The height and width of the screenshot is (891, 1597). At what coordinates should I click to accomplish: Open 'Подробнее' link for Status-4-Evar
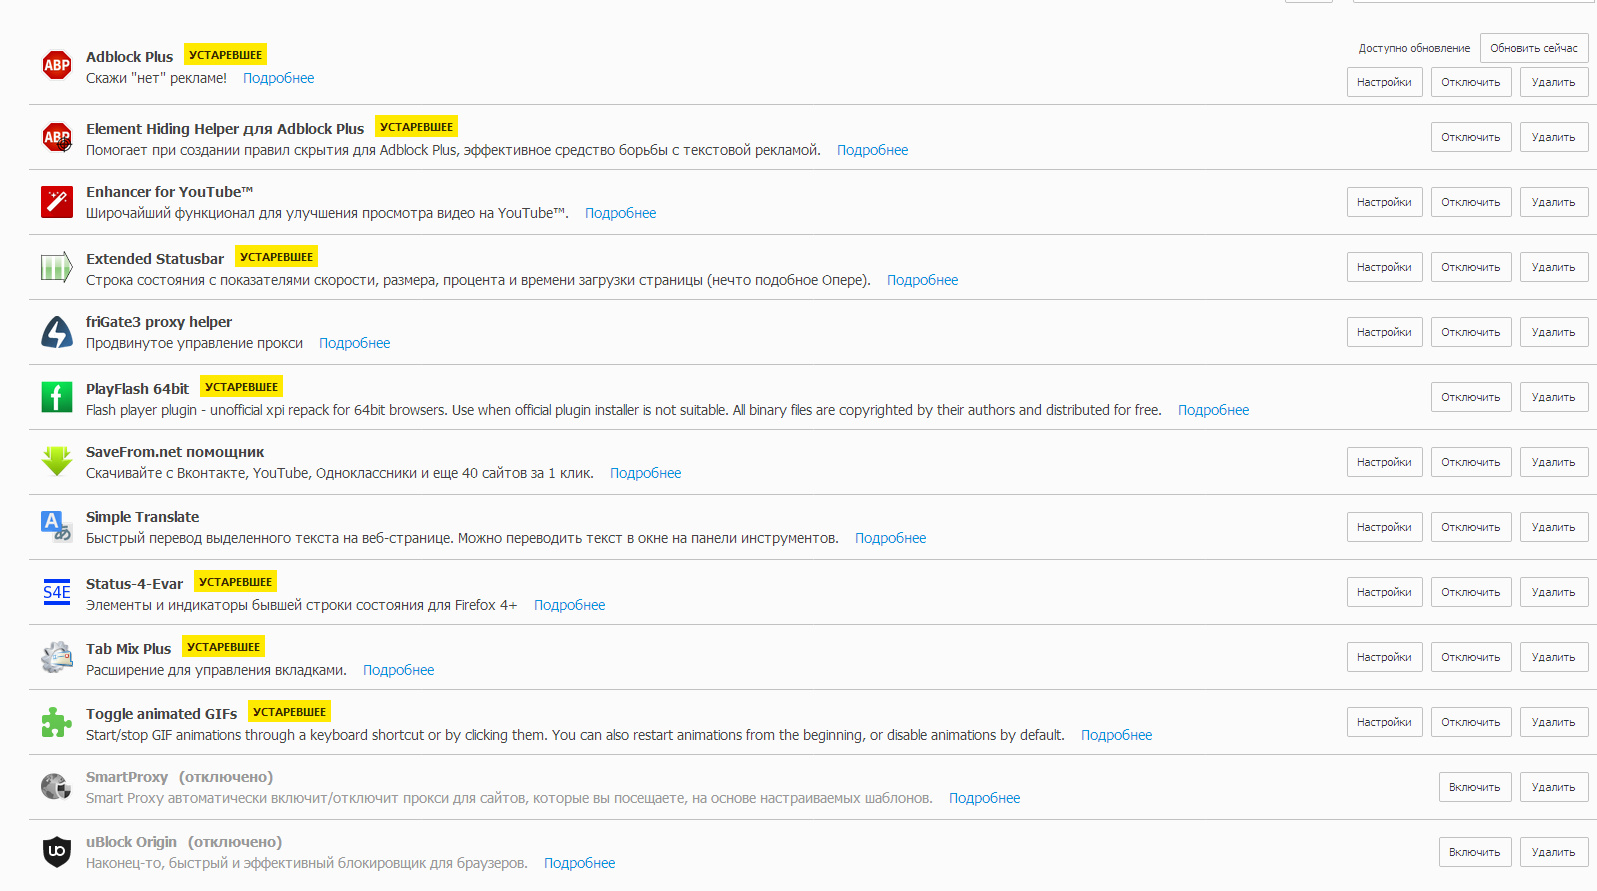(x=570, y=605)
